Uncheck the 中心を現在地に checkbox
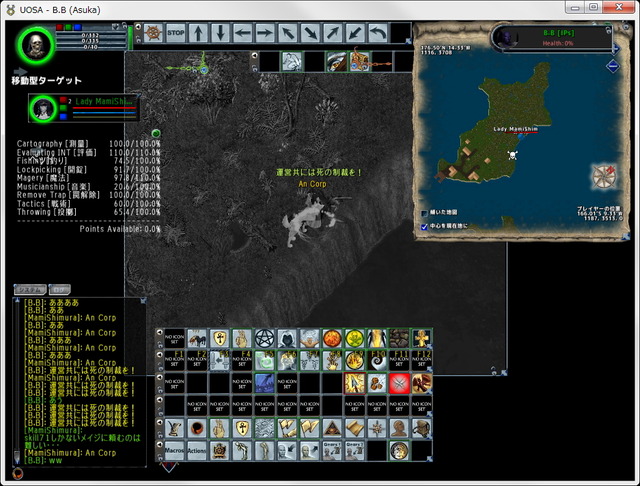This screenshot has height=486, width=640. click(x=424, y=226)
